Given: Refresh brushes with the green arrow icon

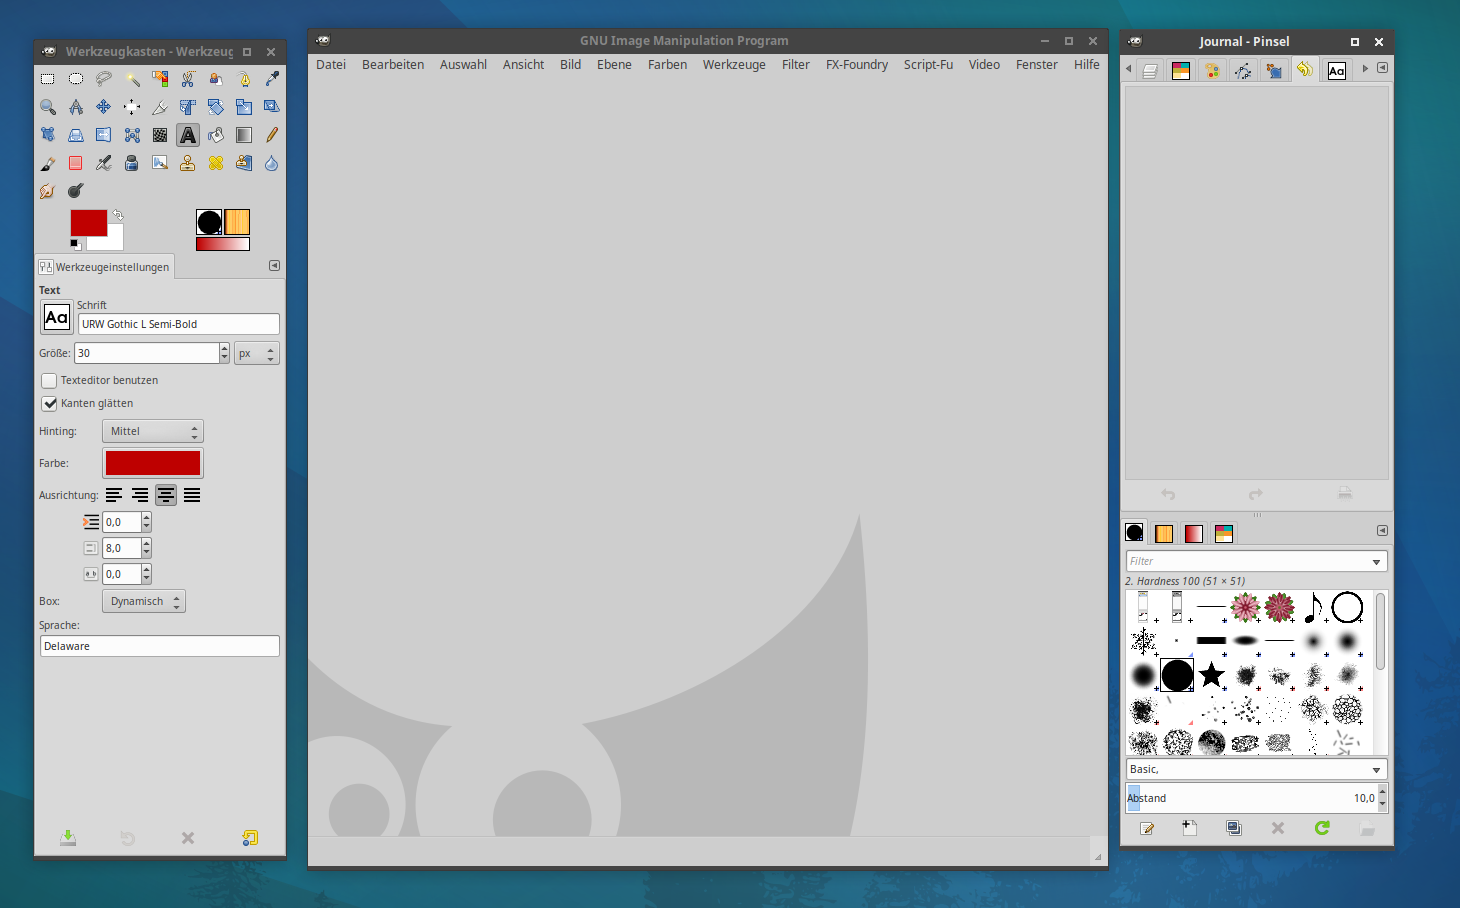Looking at the screenshot, I should [1322, 828].
